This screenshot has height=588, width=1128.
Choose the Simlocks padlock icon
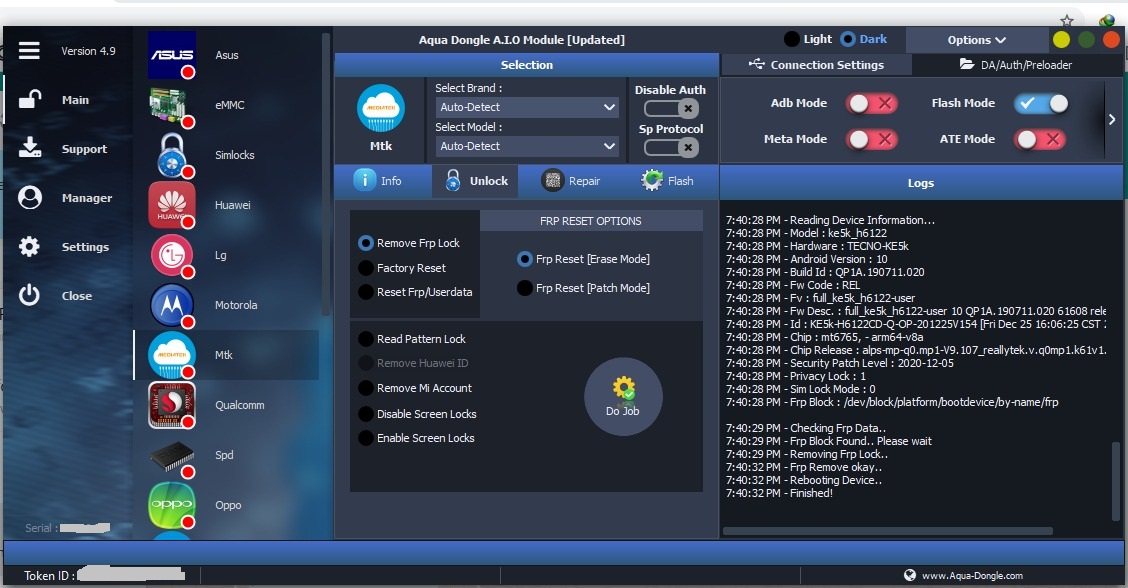pos(171,155)
